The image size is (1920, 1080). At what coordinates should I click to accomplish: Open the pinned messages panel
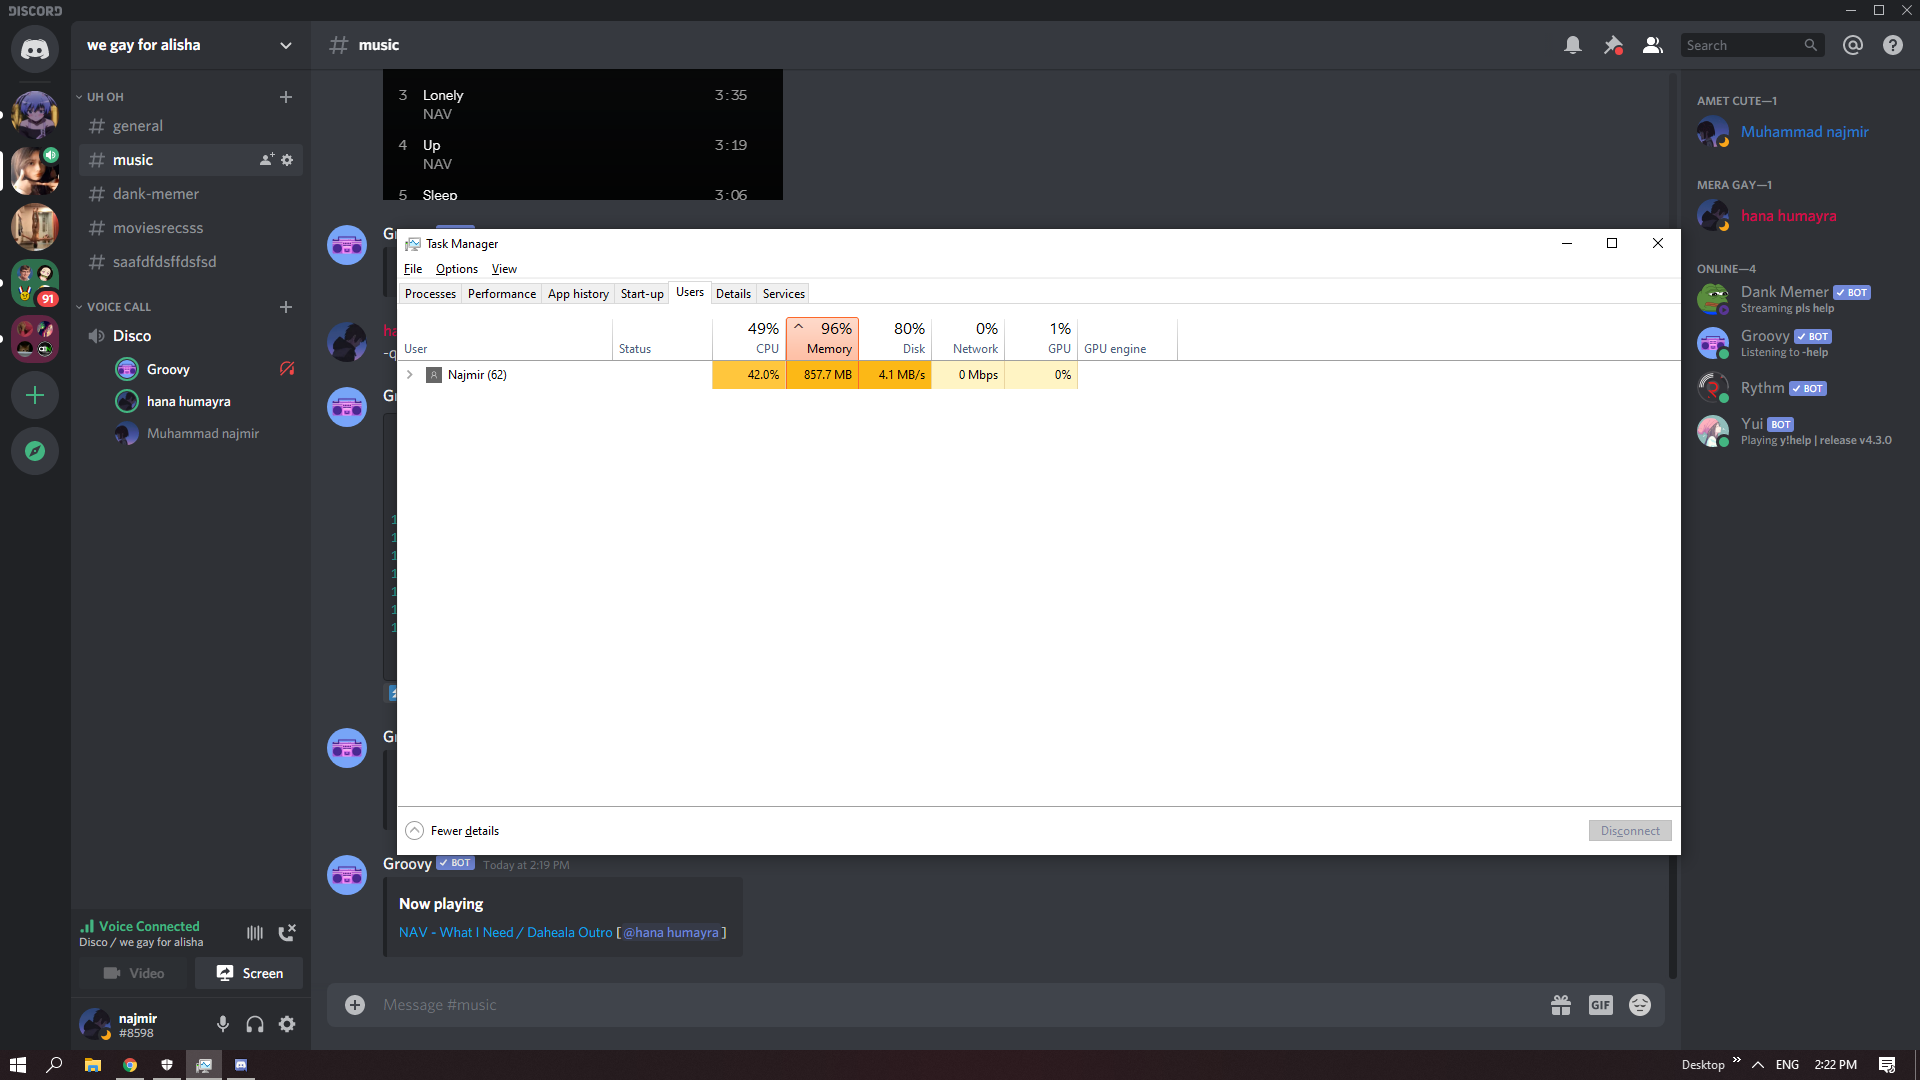pyautogui.click(x=1613, y=45)
